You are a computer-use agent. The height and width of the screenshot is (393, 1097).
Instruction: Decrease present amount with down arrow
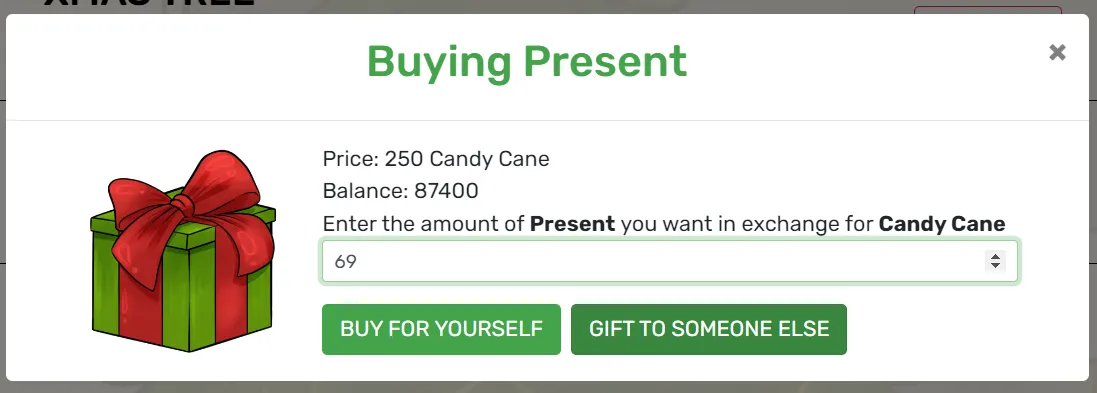tap(994, 266)
